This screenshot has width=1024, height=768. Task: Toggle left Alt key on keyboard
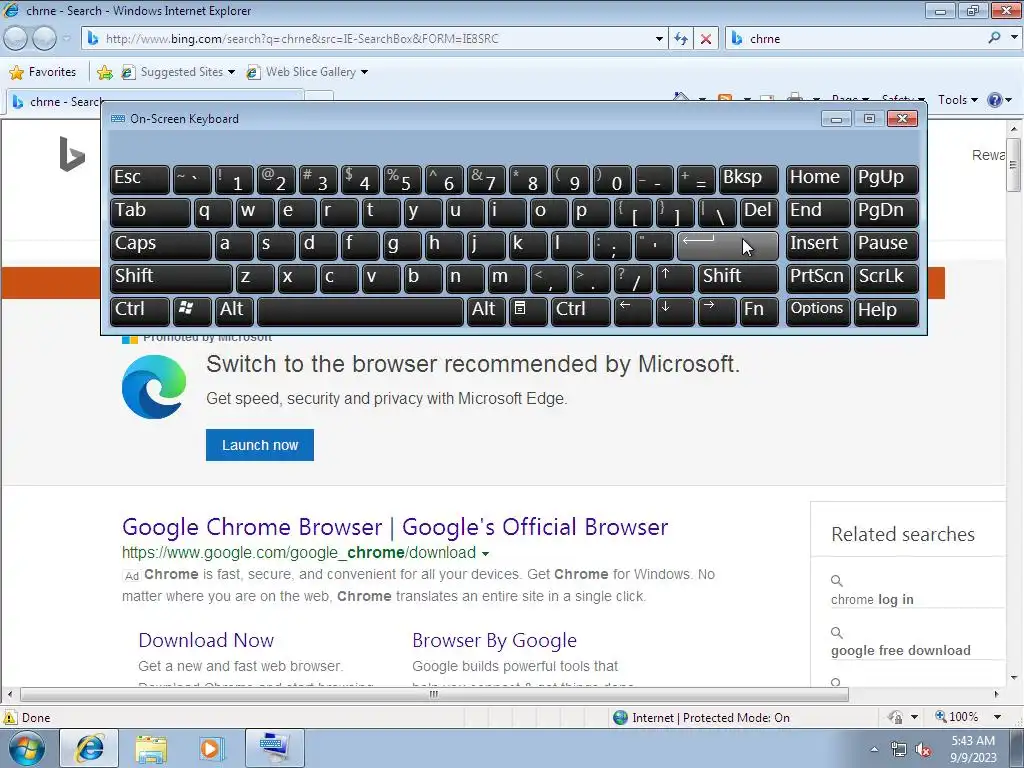234,310
